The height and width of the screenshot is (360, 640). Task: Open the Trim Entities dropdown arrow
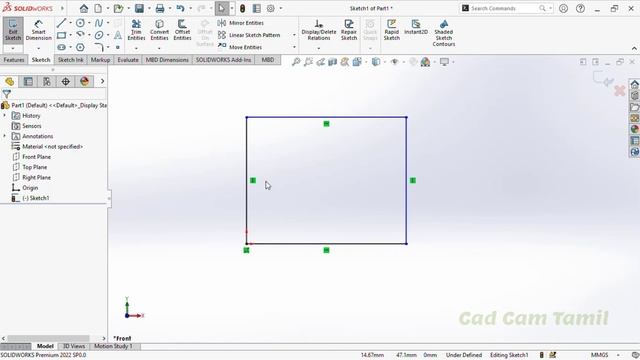(x=136, y=48)
